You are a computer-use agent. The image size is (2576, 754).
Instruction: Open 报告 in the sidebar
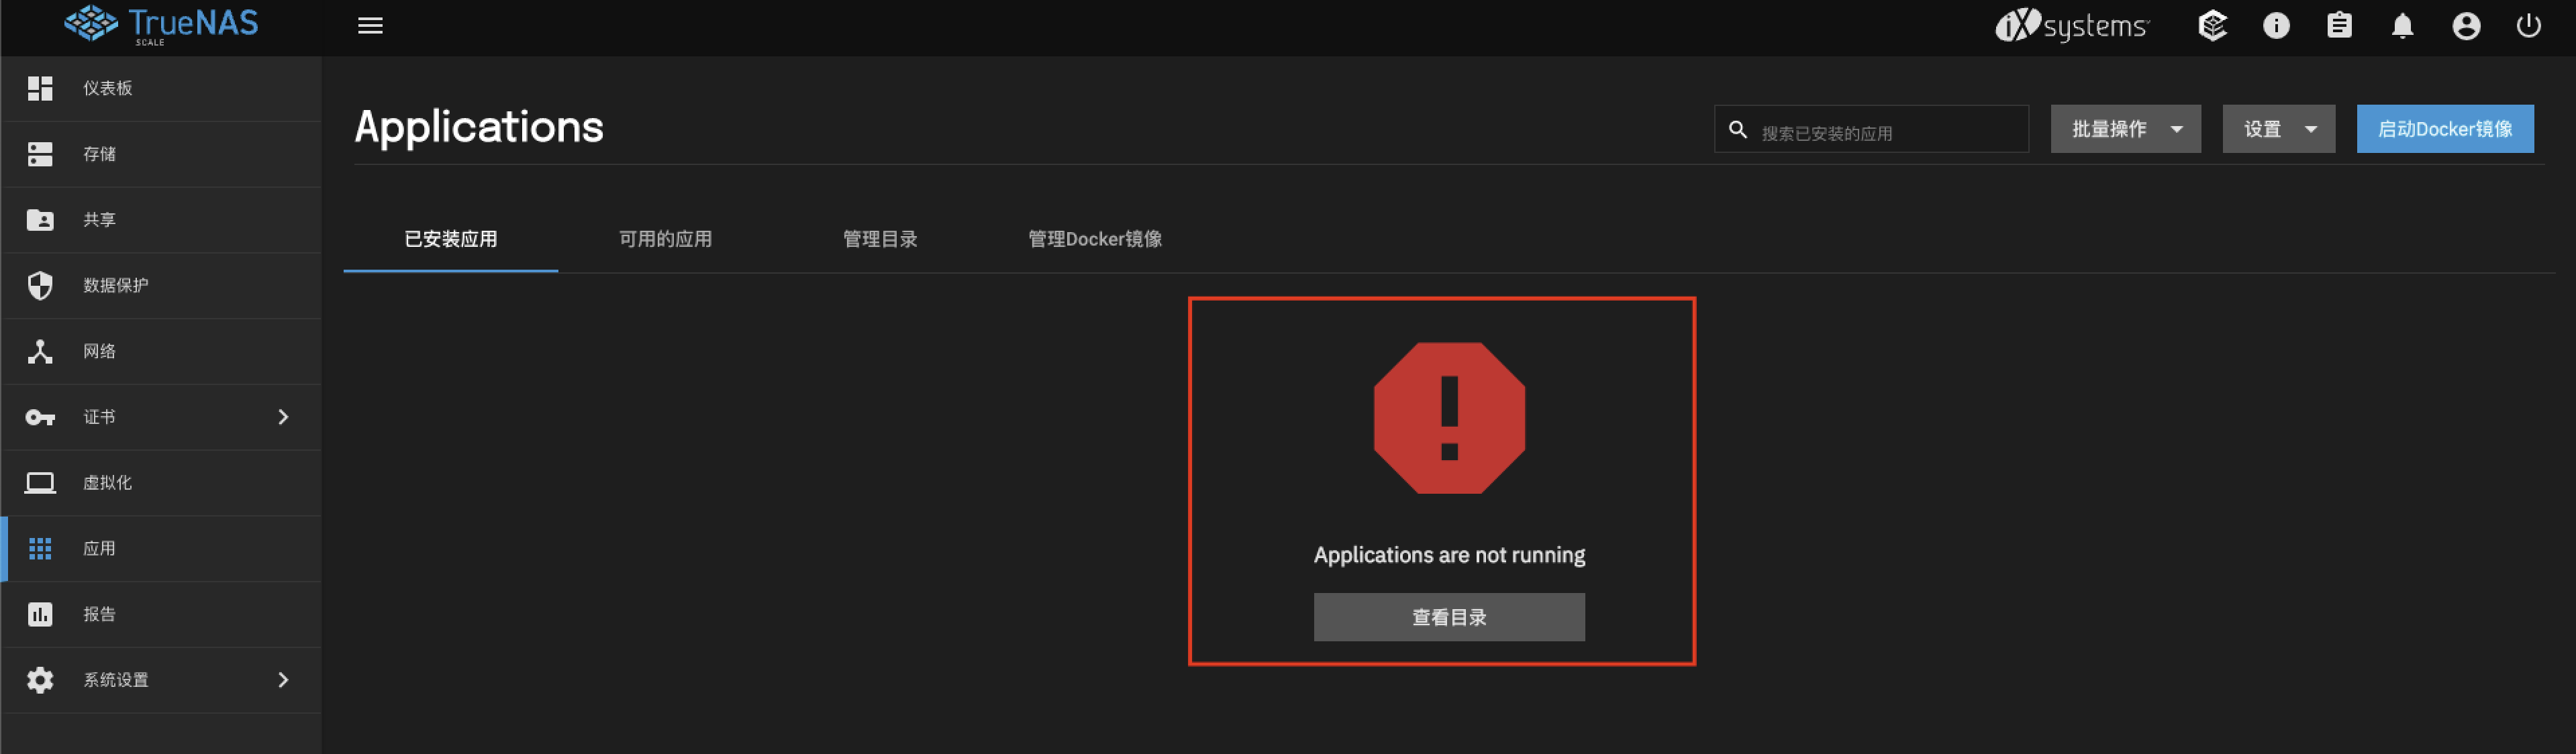[x=161, y=615]
